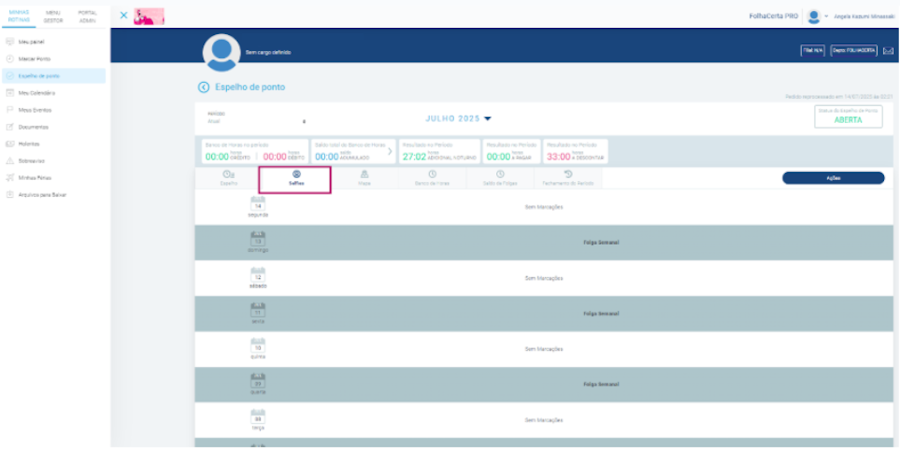Viewport: 900px width, 452px height.
Task: Click Sem Marcações on segunda row
Action: pos(544,207)
